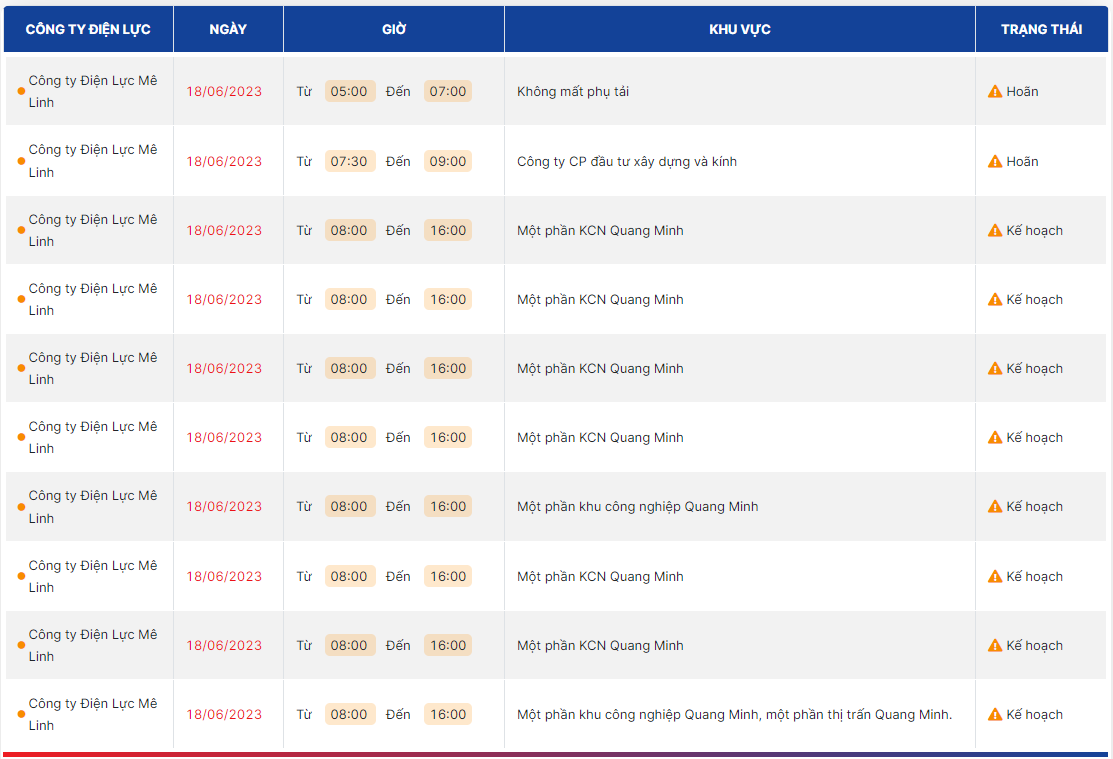Select the 07:30 start time badge
The width and height of the screenshot is (1113, 759).
pyautogui.click(x=349, y=161)
